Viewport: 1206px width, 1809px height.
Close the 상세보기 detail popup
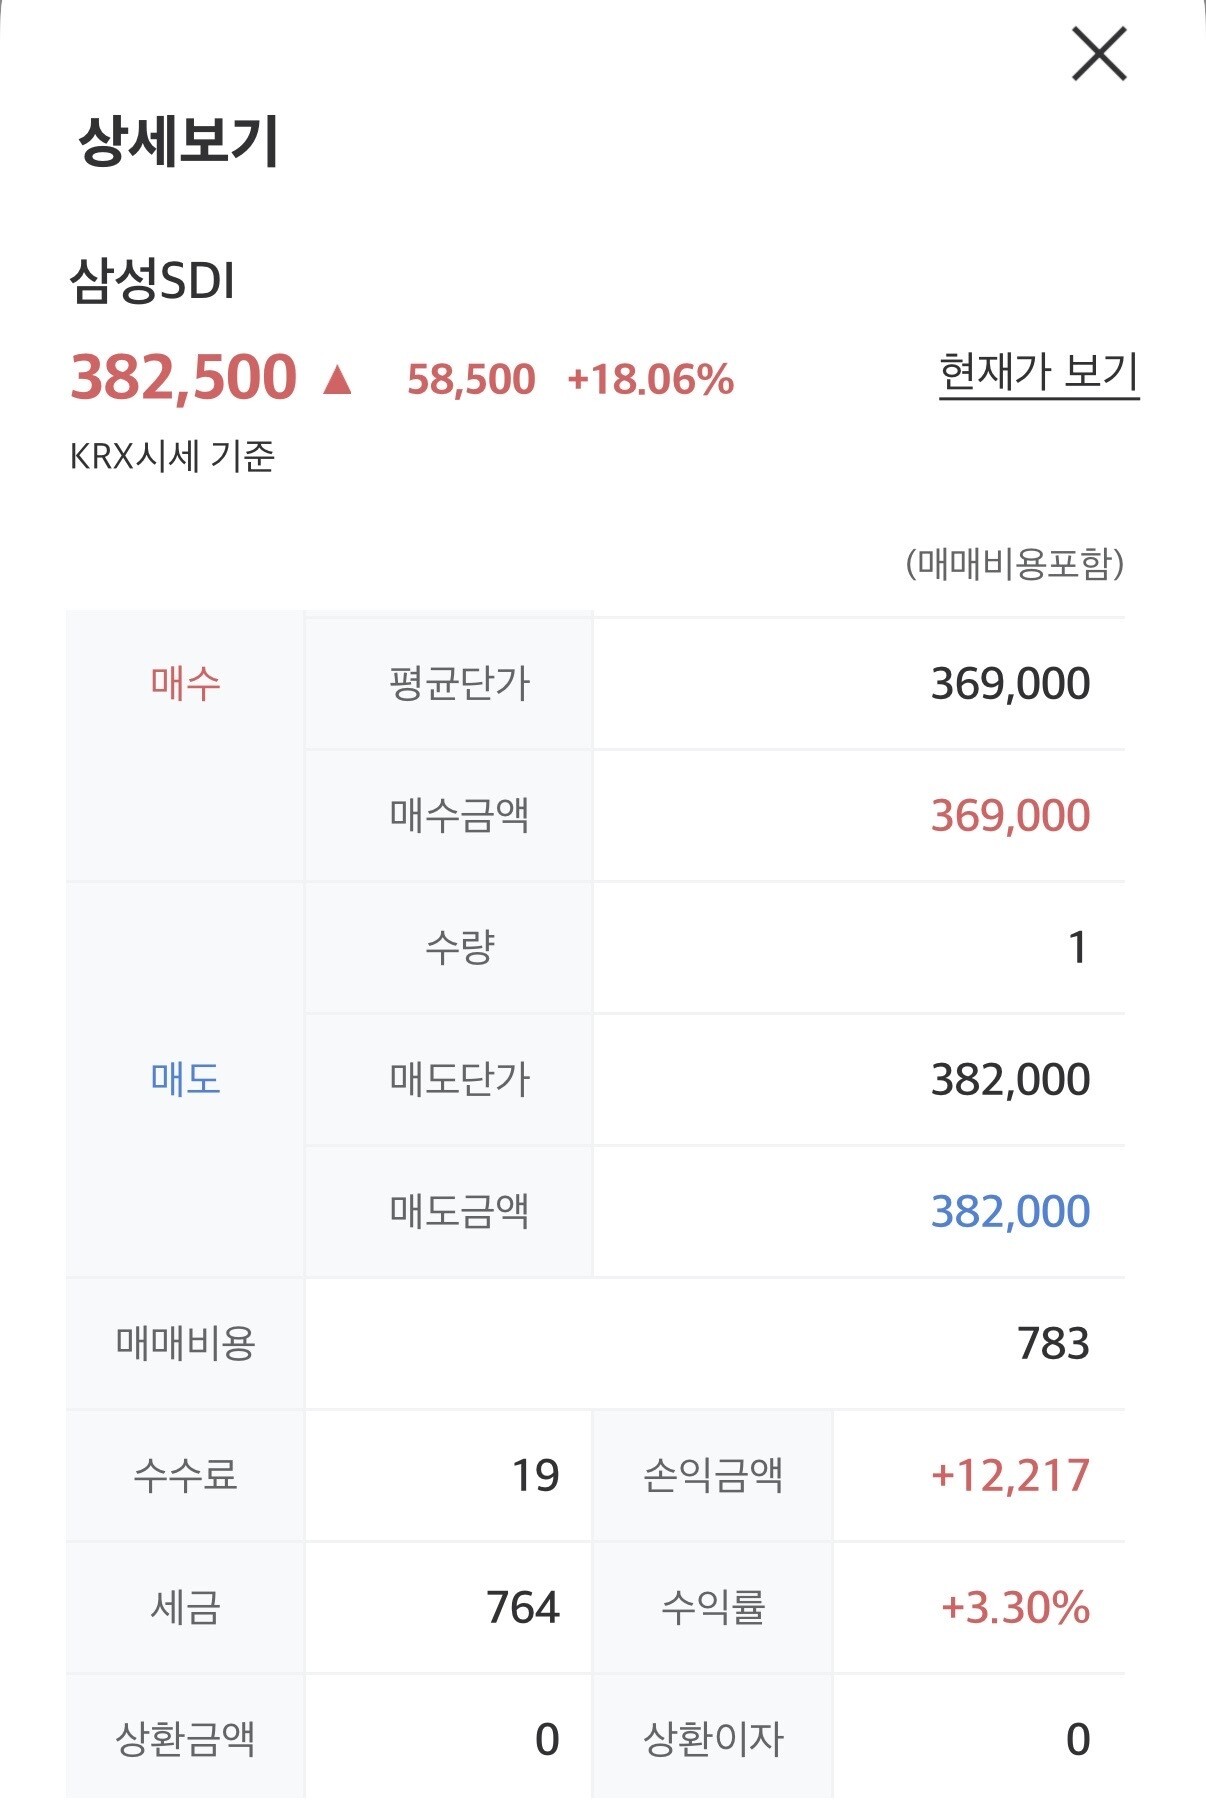[1098, 54]
